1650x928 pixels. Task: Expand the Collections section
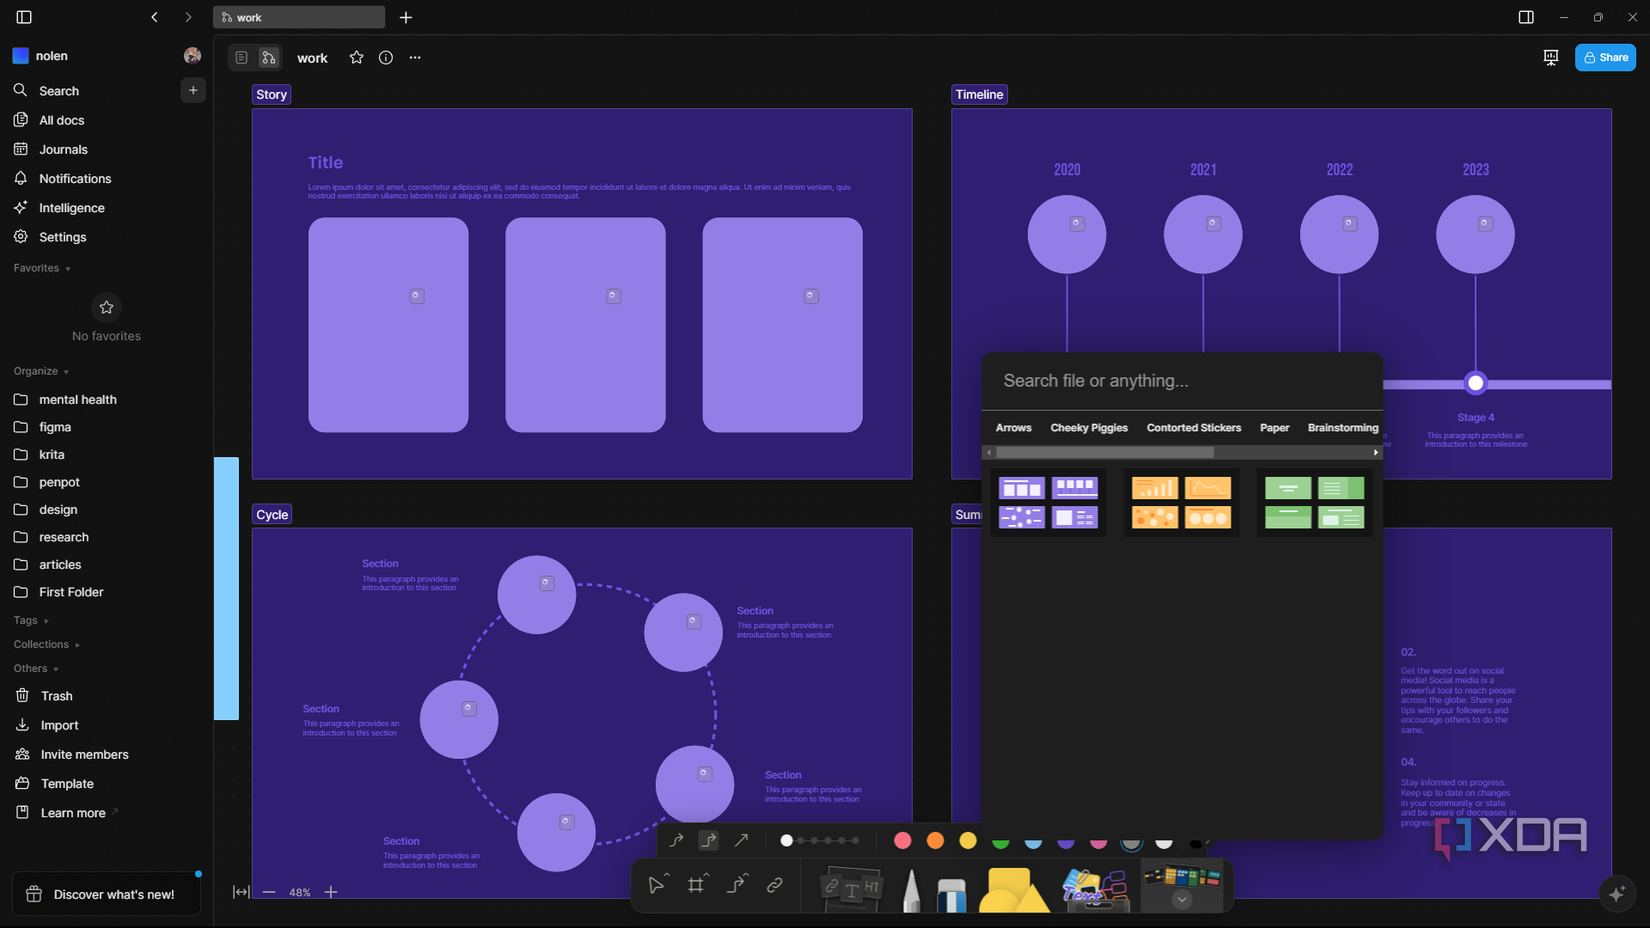click(46, 644)
